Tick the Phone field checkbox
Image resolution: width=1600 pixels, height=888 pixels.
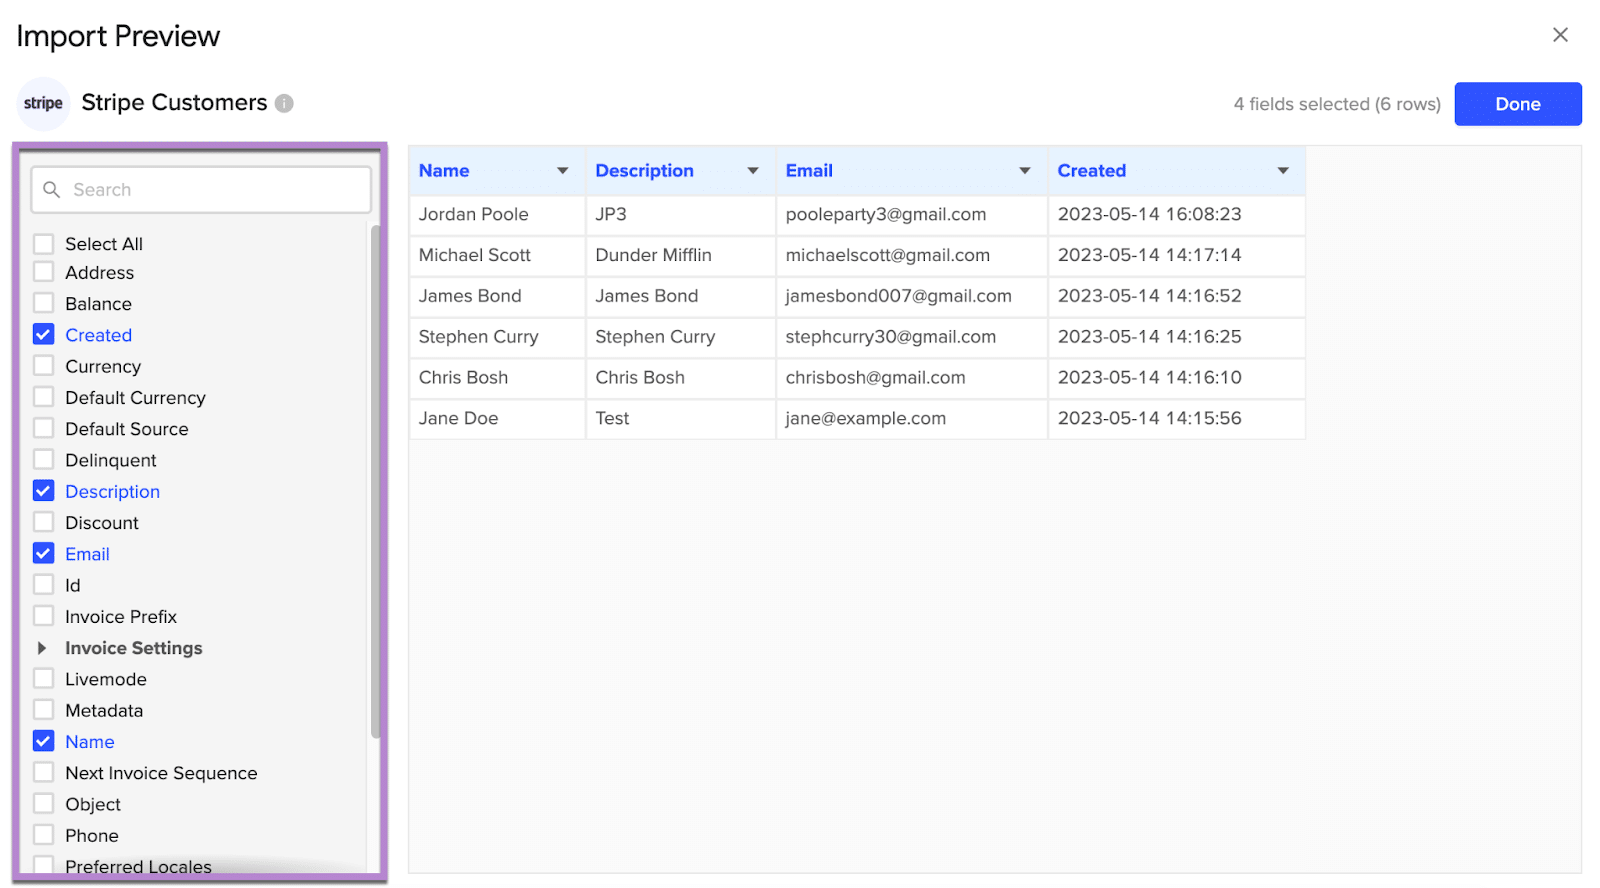[x=44, y=835]
